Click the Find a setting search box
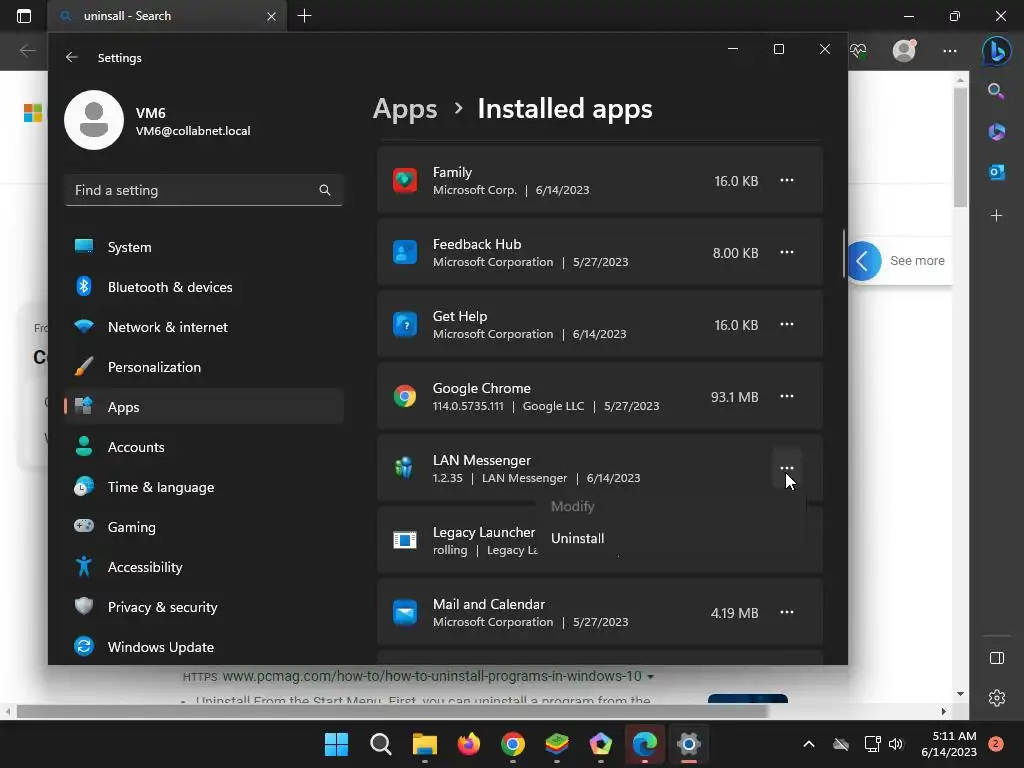Viewport: 1024px width, 768px height. pos(204,190)
